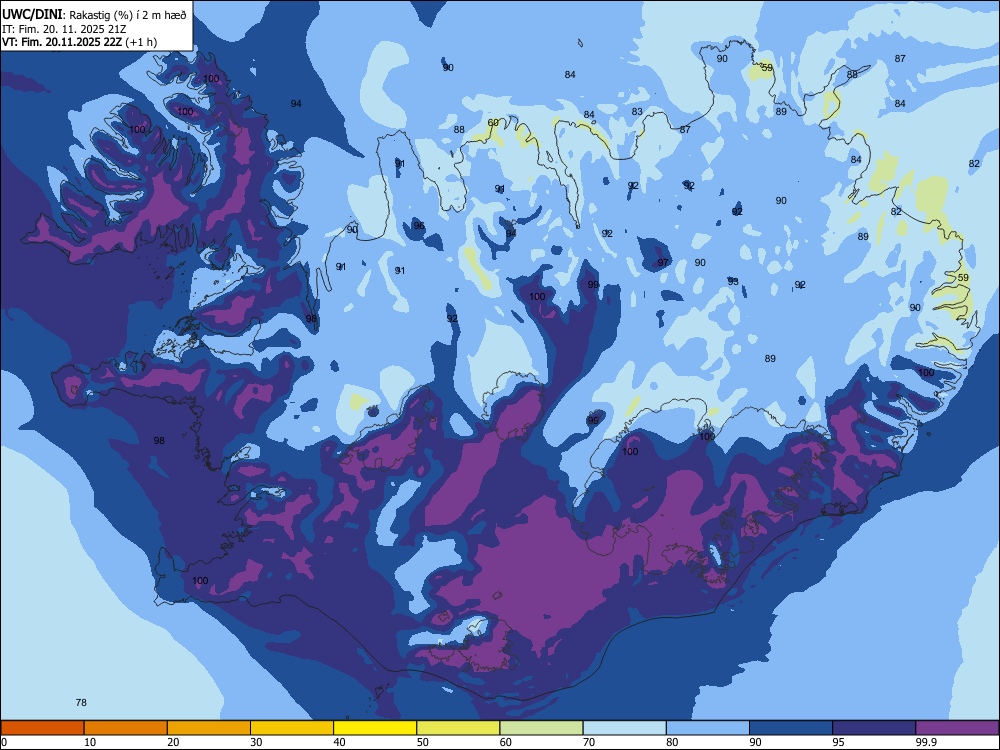Screen dimensions: 1000x750
Task: Click the pale blue 70–80 legend swatch
Action: pos(624,728)
